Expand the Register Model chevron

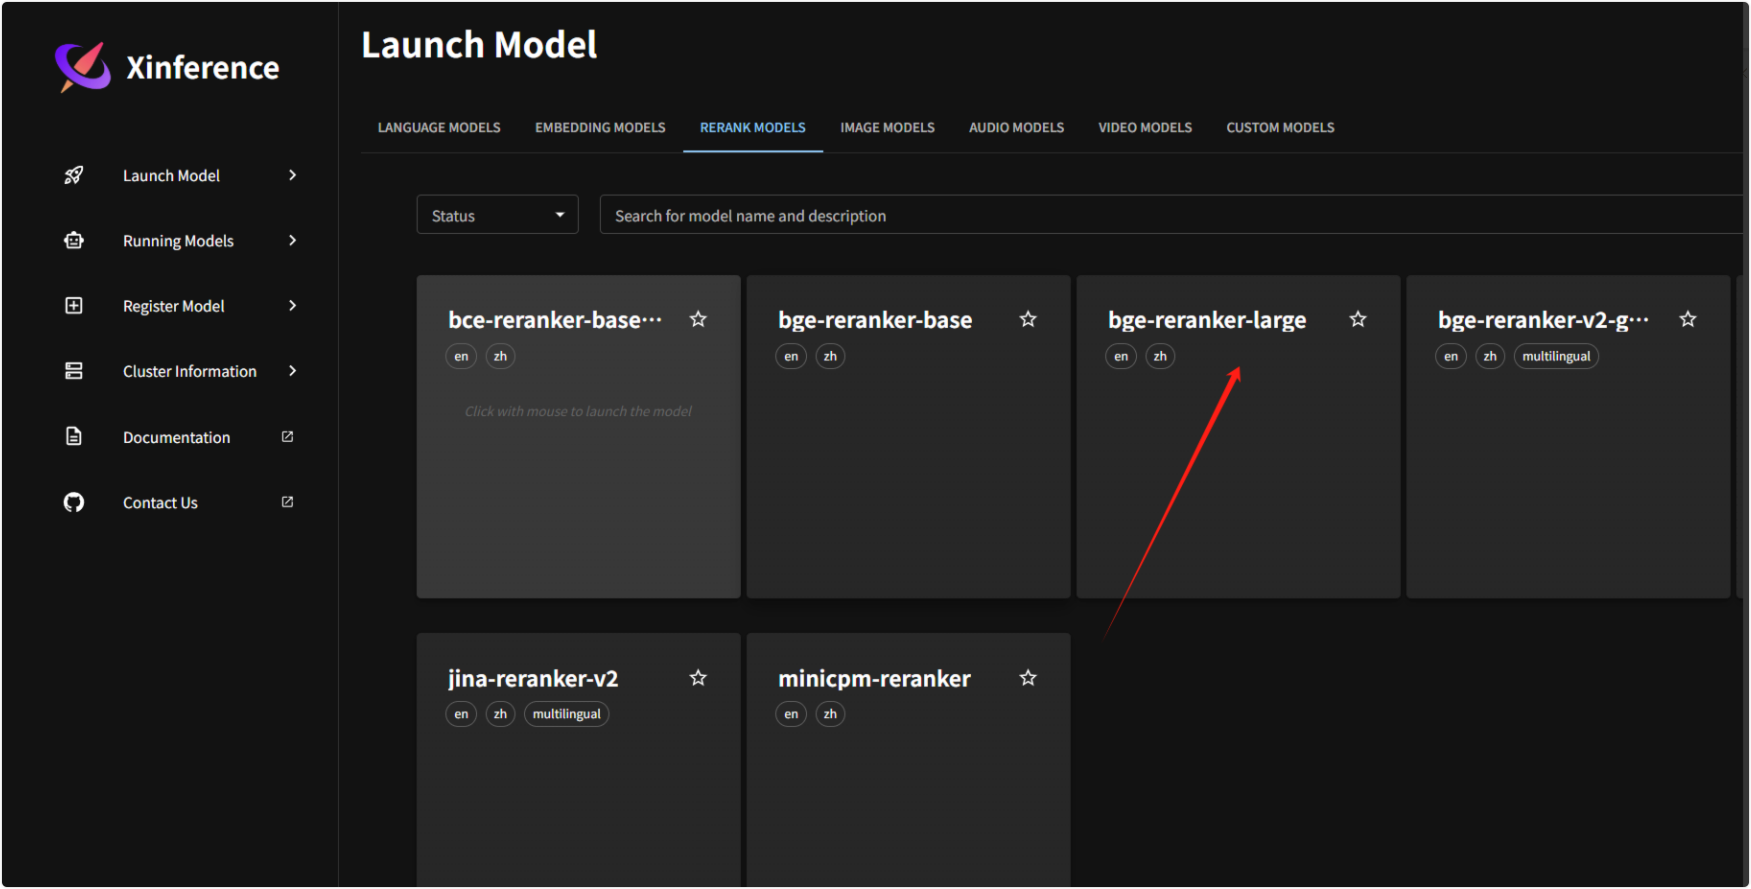(293, 306)
